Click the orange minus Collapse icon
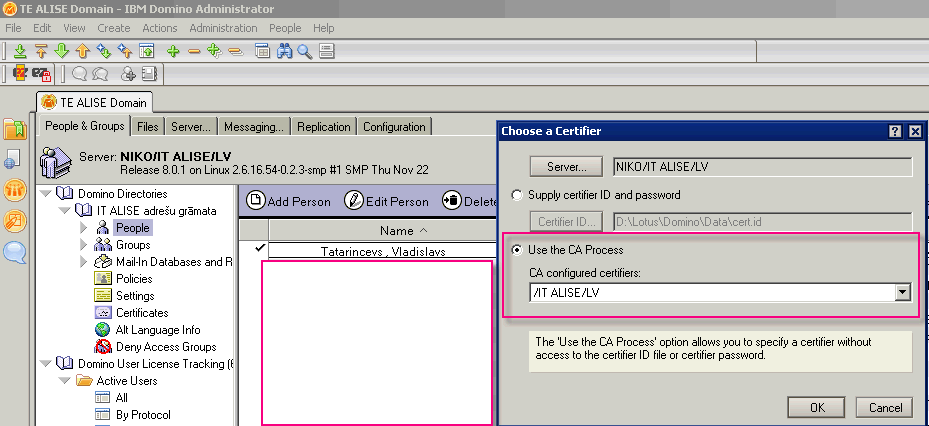Image resolution: width=929 pixels, height=426 pixels. tap(194, 51)
